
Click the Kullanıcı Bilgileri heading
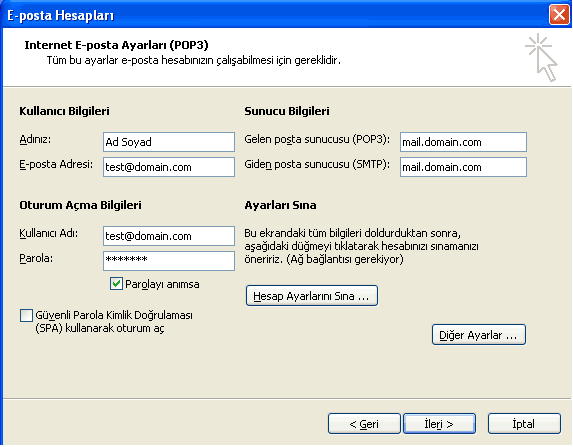[64, 111]
